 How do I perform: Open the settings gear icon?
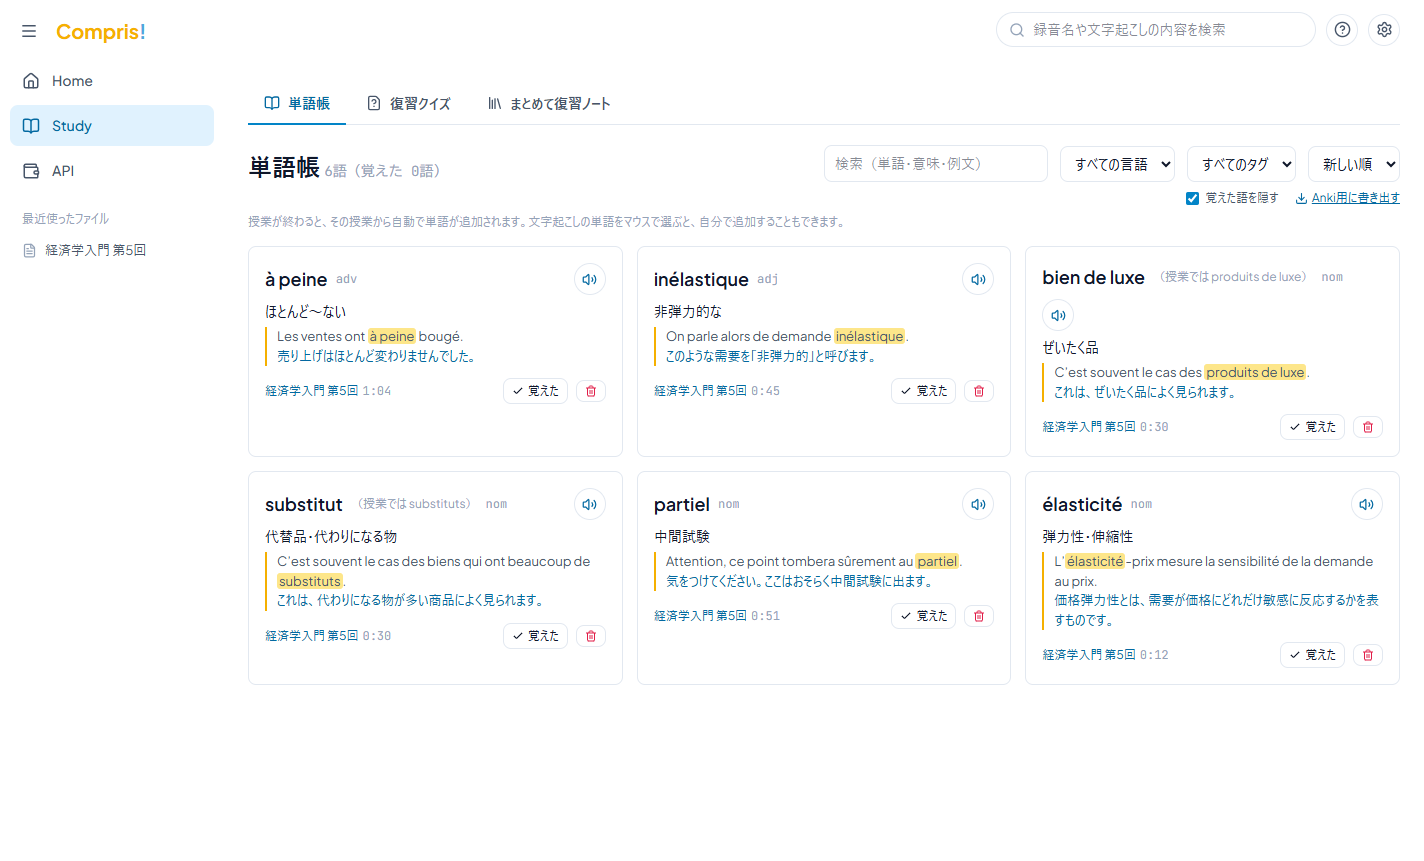pos(1384,30)
